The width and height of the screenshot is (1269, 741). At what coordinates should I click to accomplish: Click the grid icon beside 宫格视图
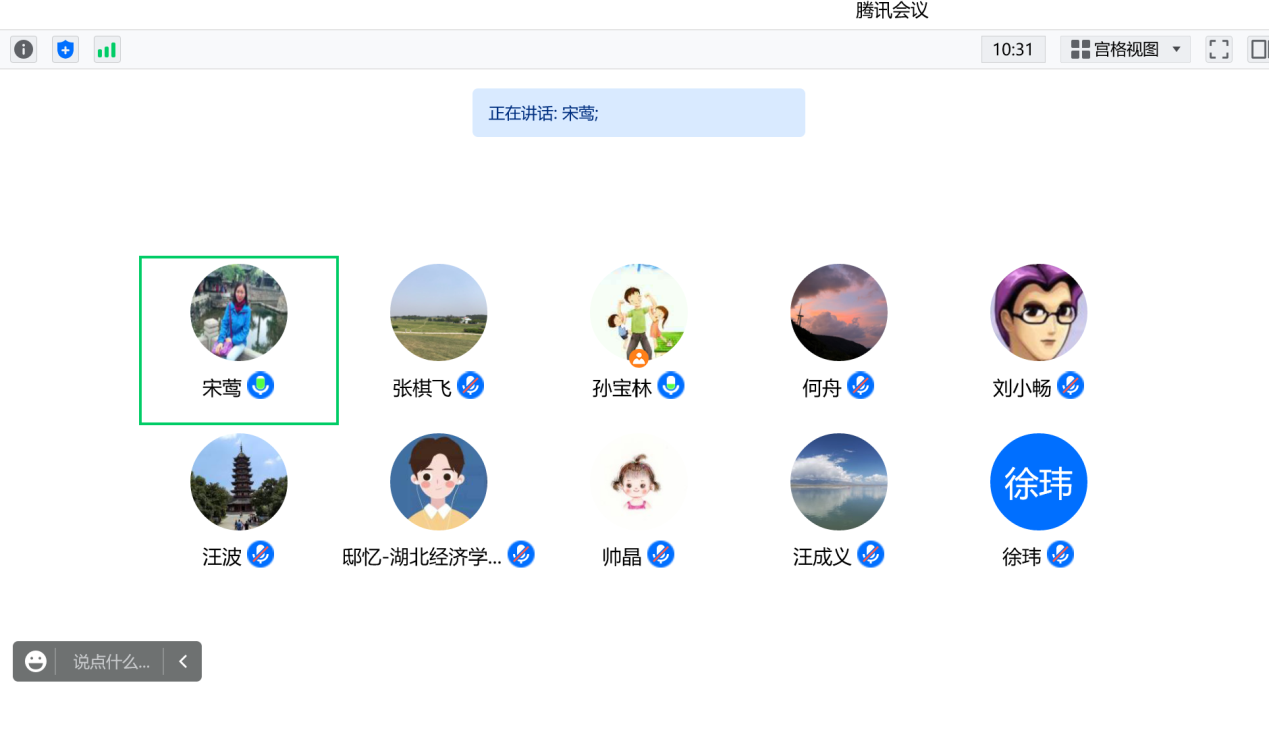click(1080, 49)
